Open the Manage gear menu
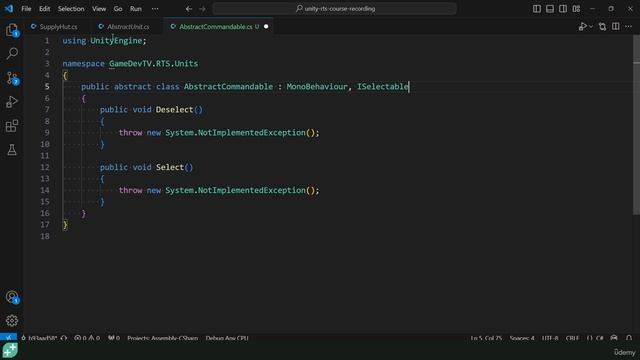 tap(12, 320)
